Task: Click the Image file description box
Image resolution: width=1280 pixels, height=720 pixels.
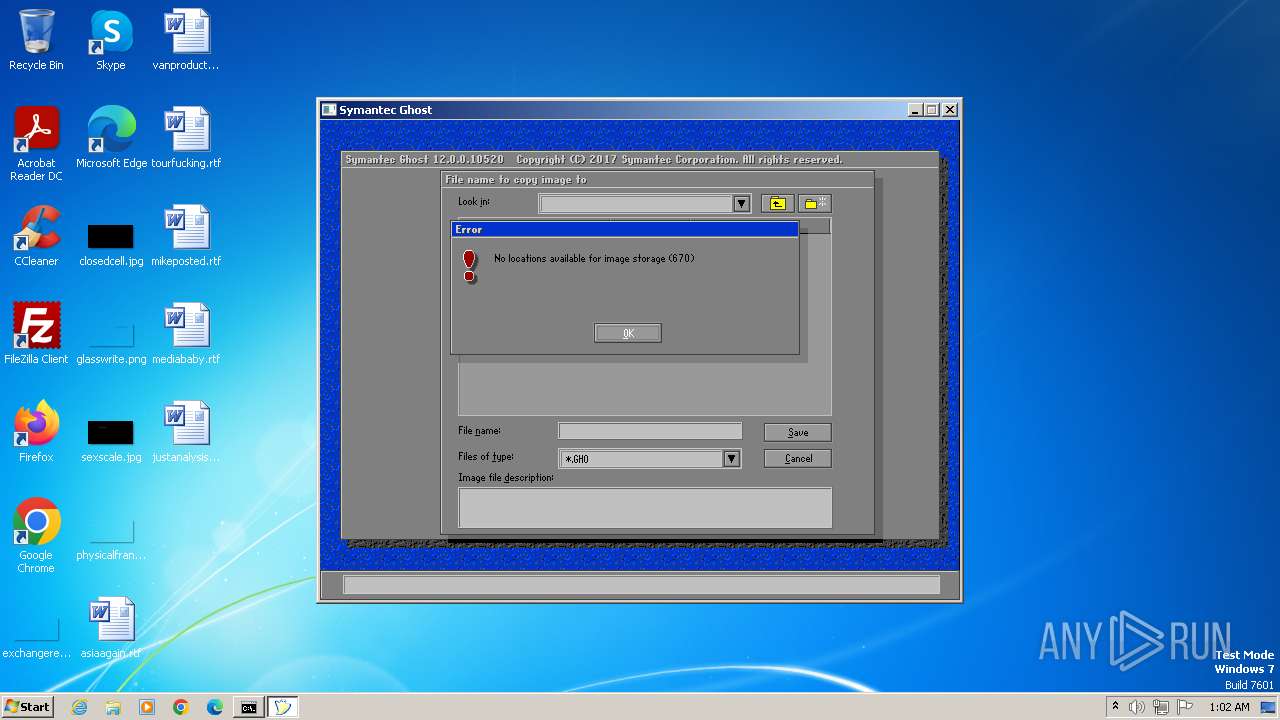Action: pyautogui.click(x=645, y=507)
